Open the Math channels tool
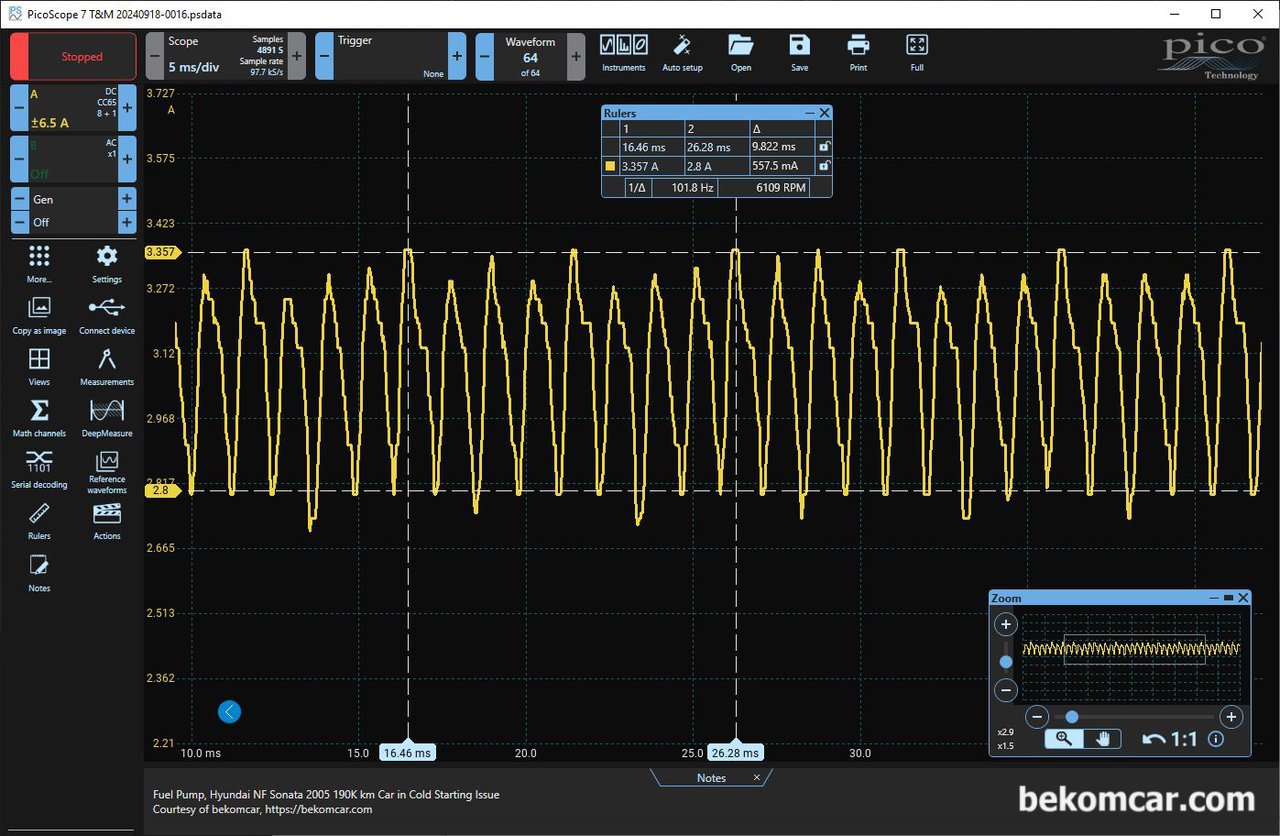This screenshot has height=836, width=1280. [x=39, y=417]
